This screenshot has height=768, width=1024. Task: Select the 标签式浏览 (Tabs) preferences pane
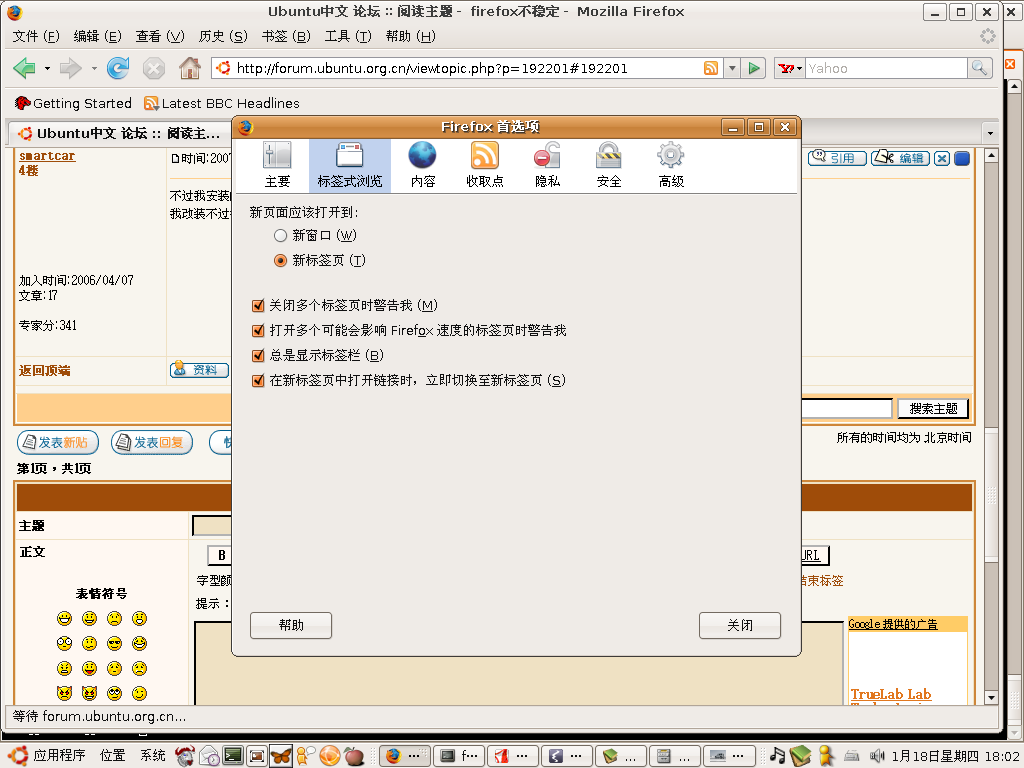point(350,165)
